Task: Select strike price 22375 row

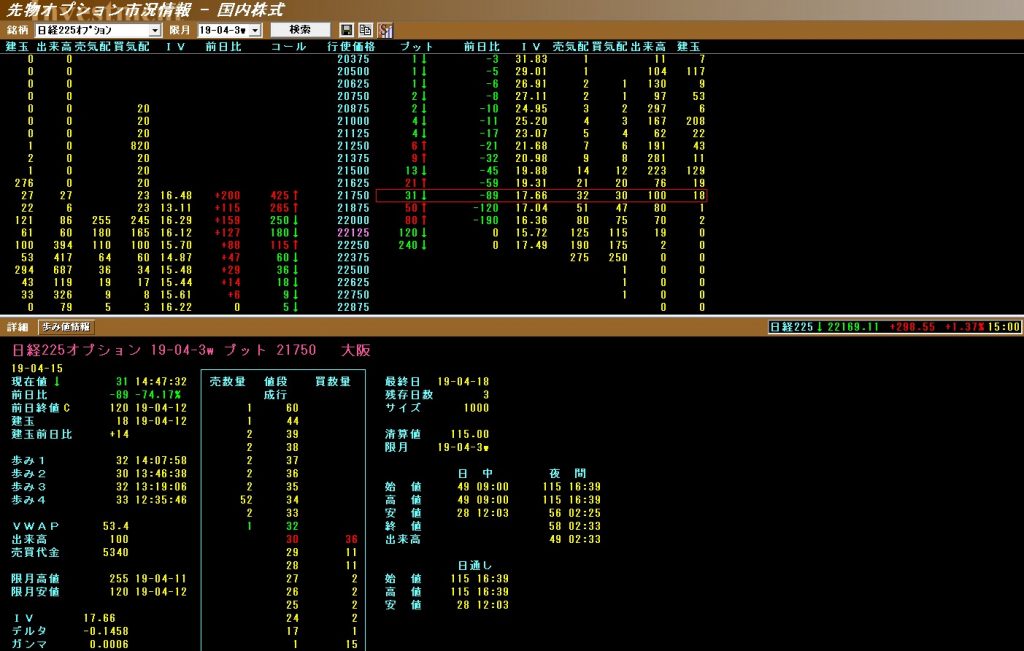Action: 353,257
